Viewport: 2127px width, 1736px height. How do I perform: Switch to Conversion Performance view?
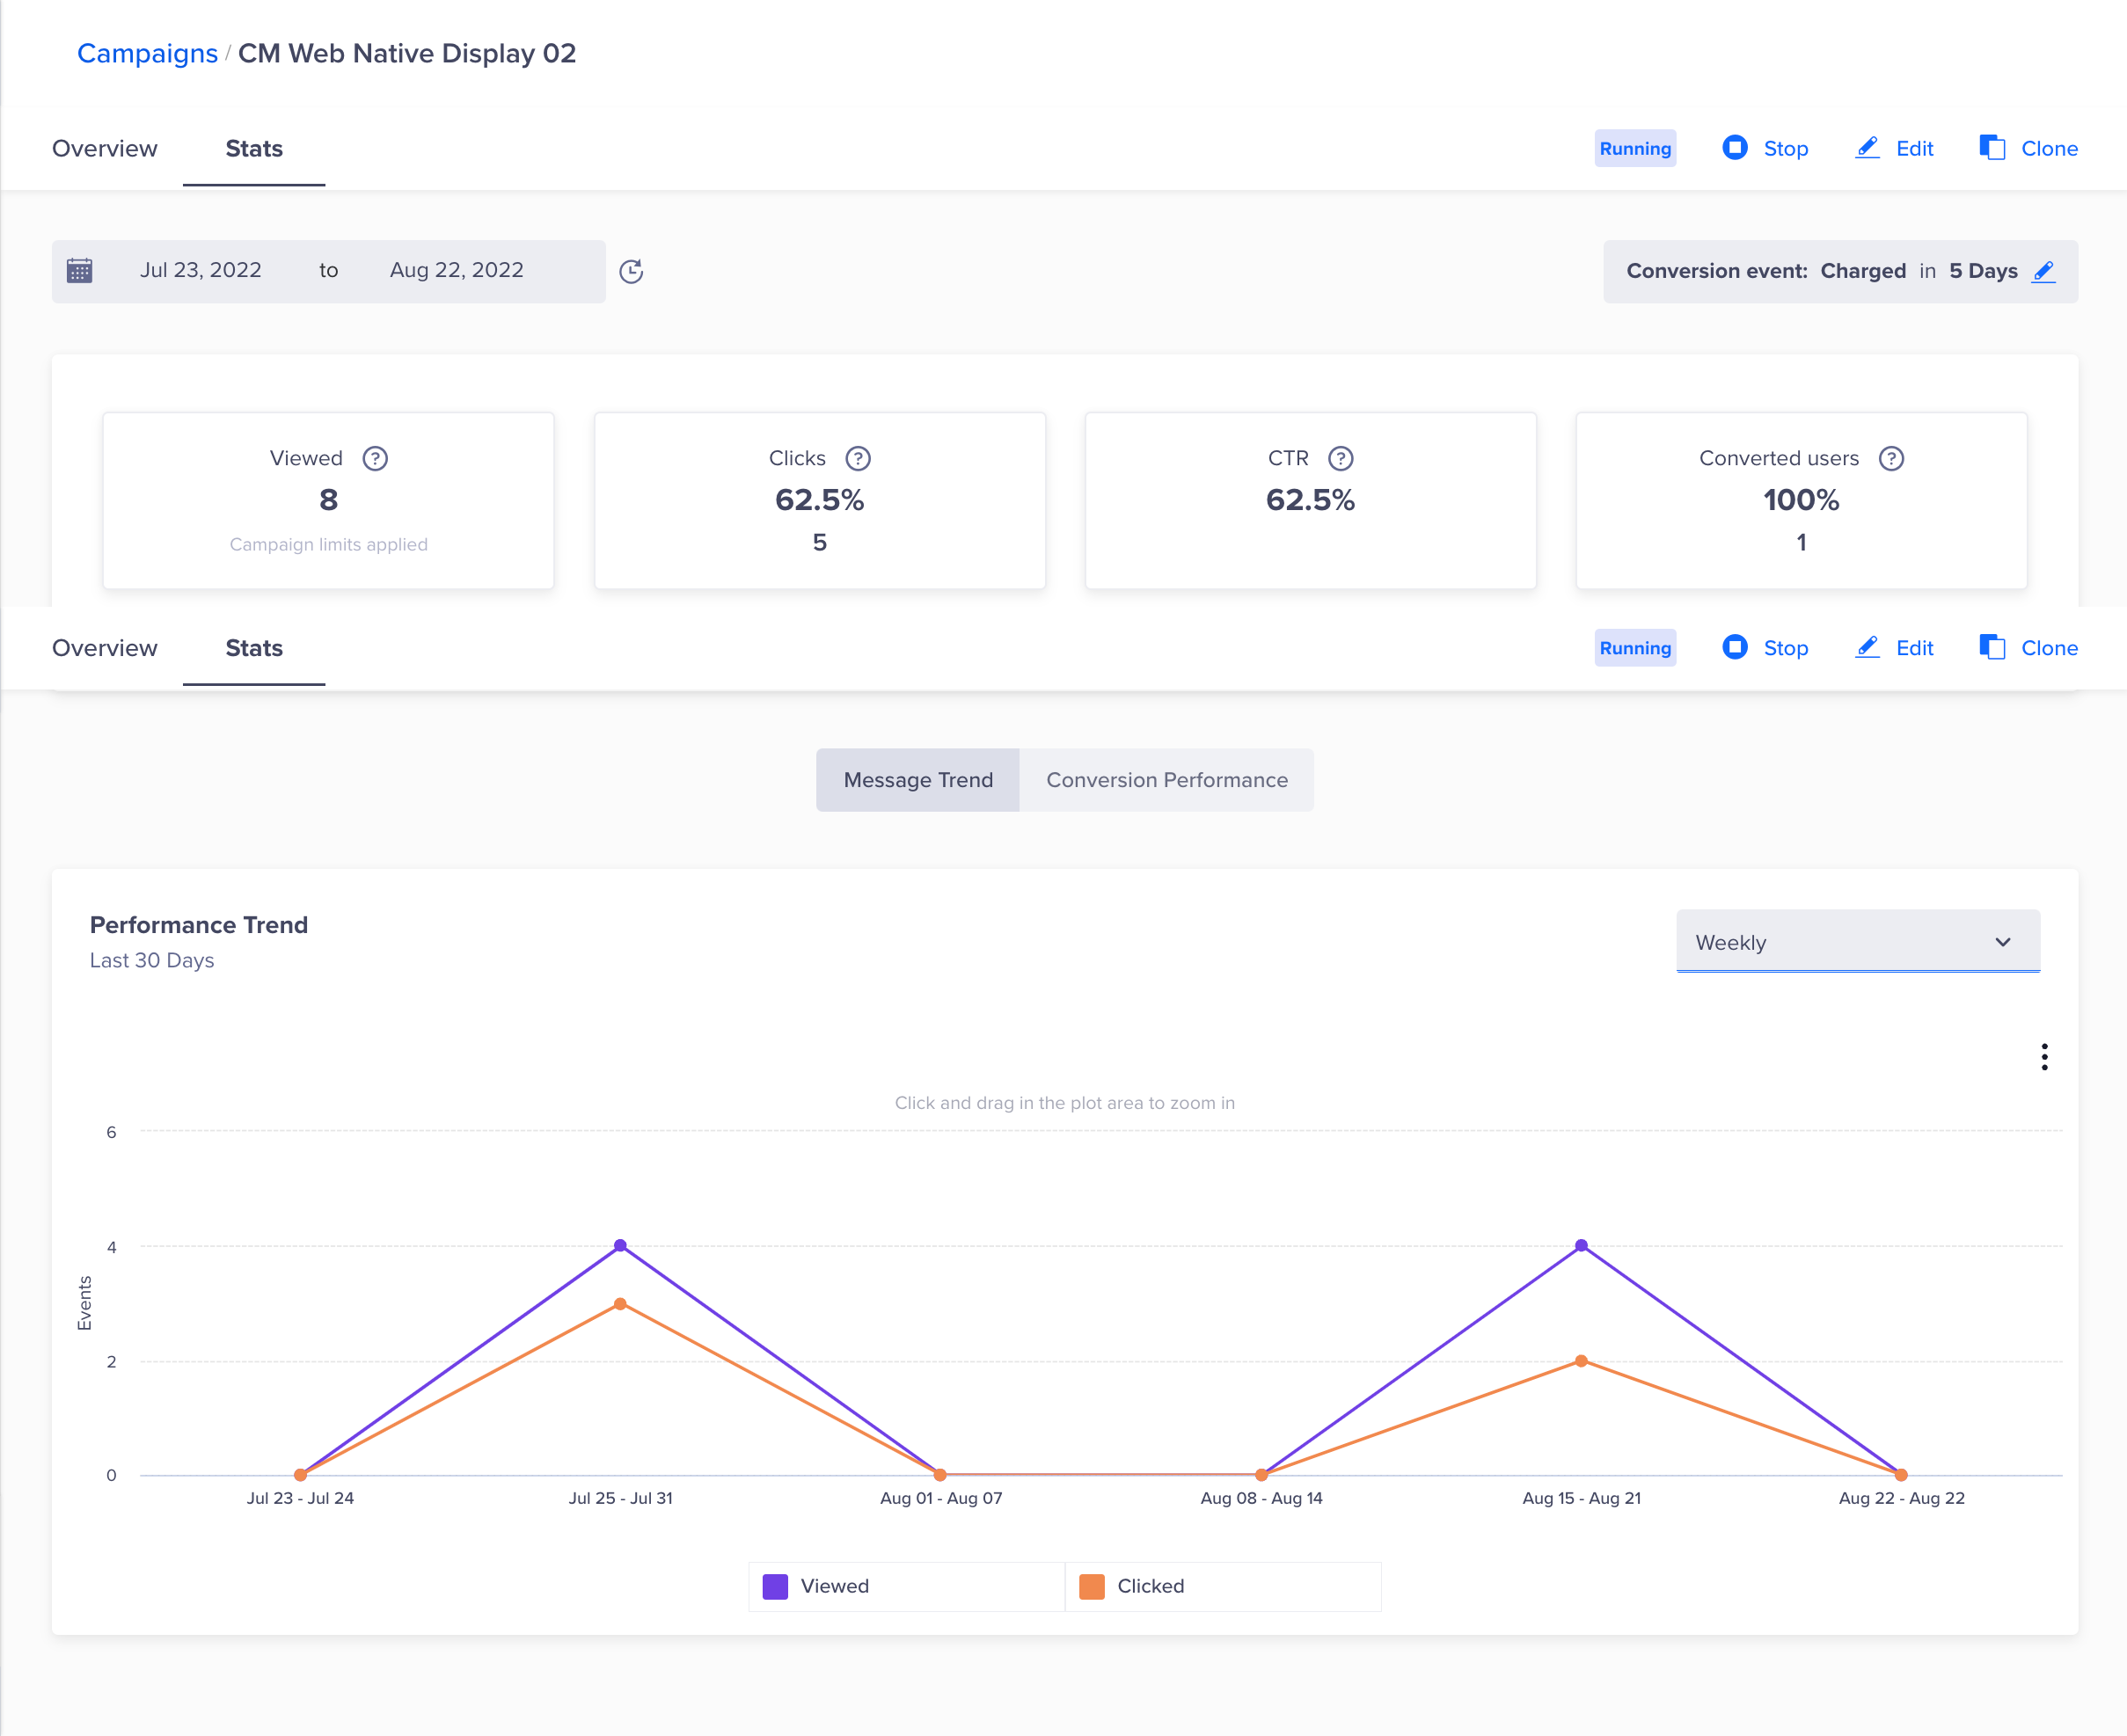[x=1166, y=780]
